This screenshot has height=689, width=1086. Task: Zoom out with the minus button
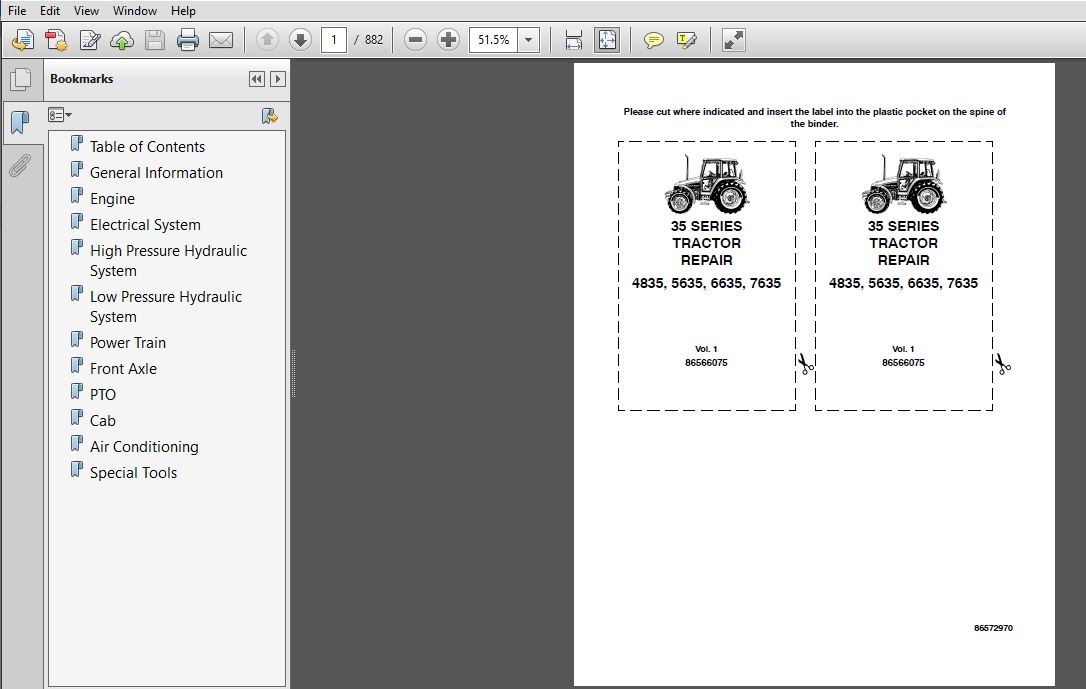click(x=415, y=40)
